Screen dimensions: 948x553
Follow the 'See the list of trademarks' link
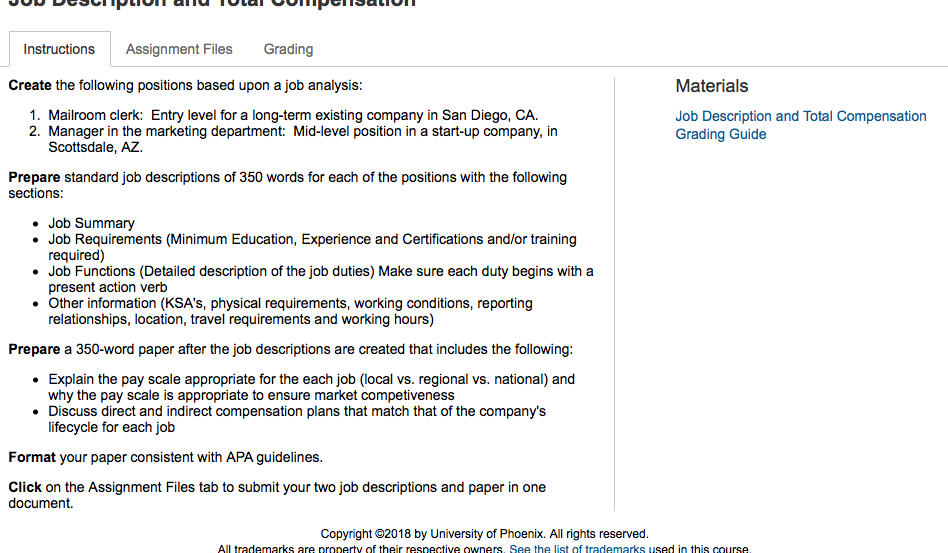click(x=577, y=548)
